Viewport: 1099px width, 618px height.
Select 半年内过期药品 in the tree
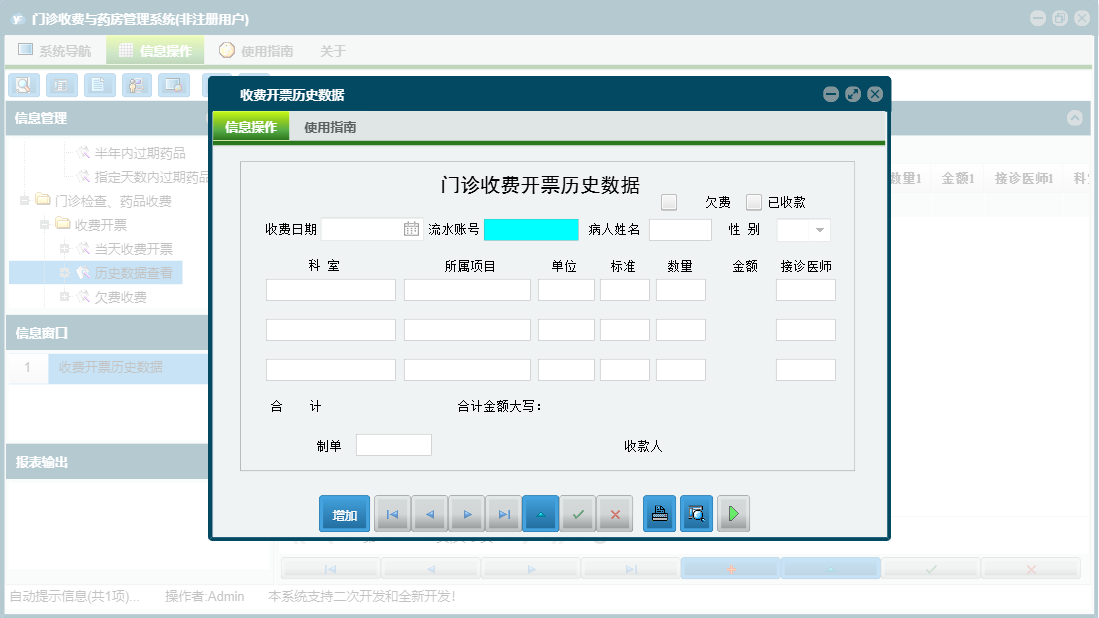(x=139, y=153)
